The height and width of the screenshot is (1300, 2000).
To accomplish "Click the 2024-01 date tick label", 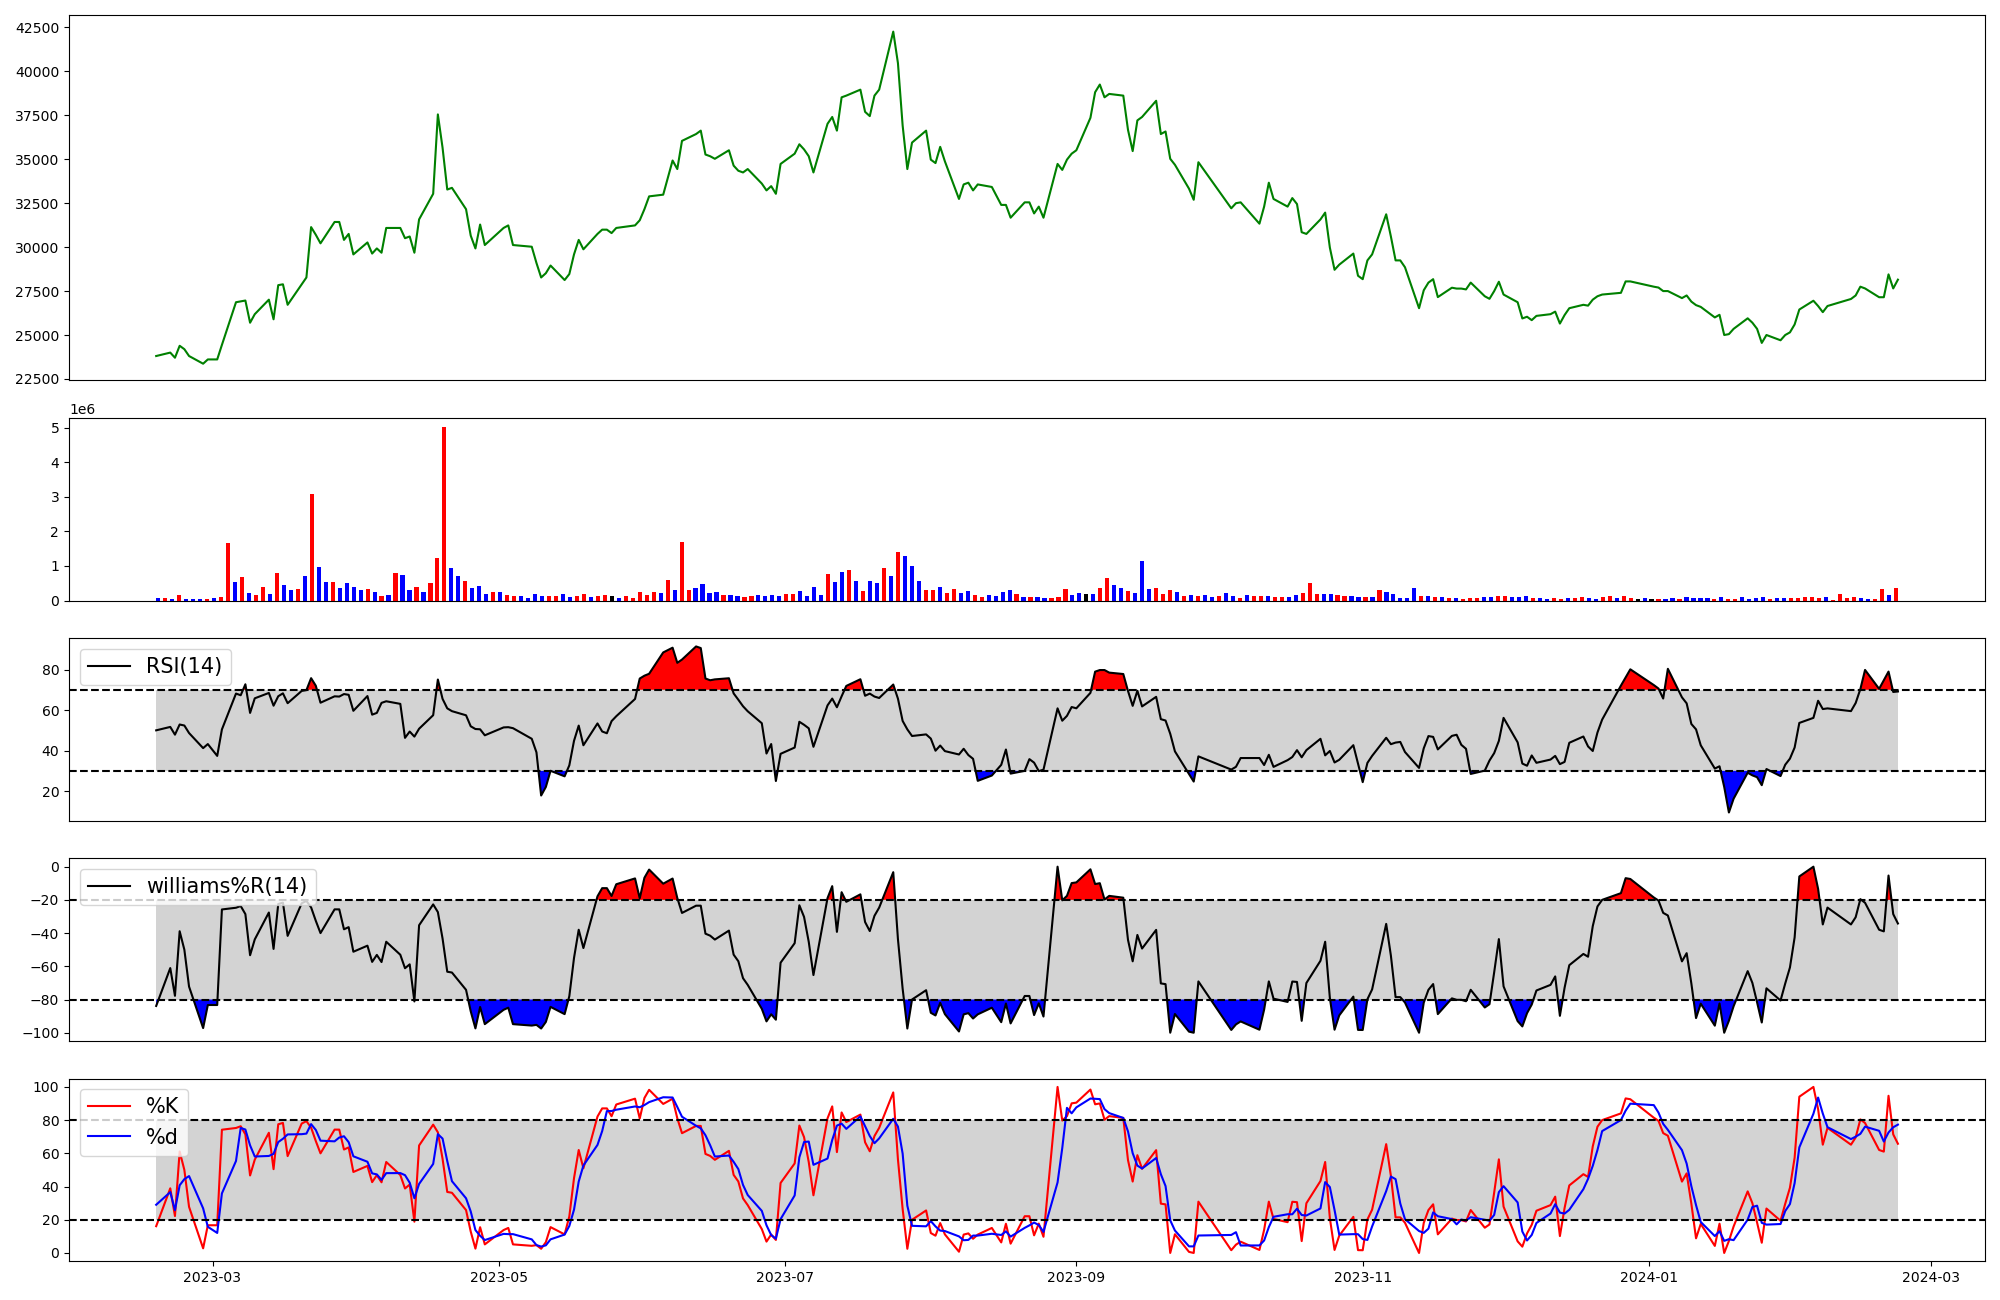I will 1649,1277.
